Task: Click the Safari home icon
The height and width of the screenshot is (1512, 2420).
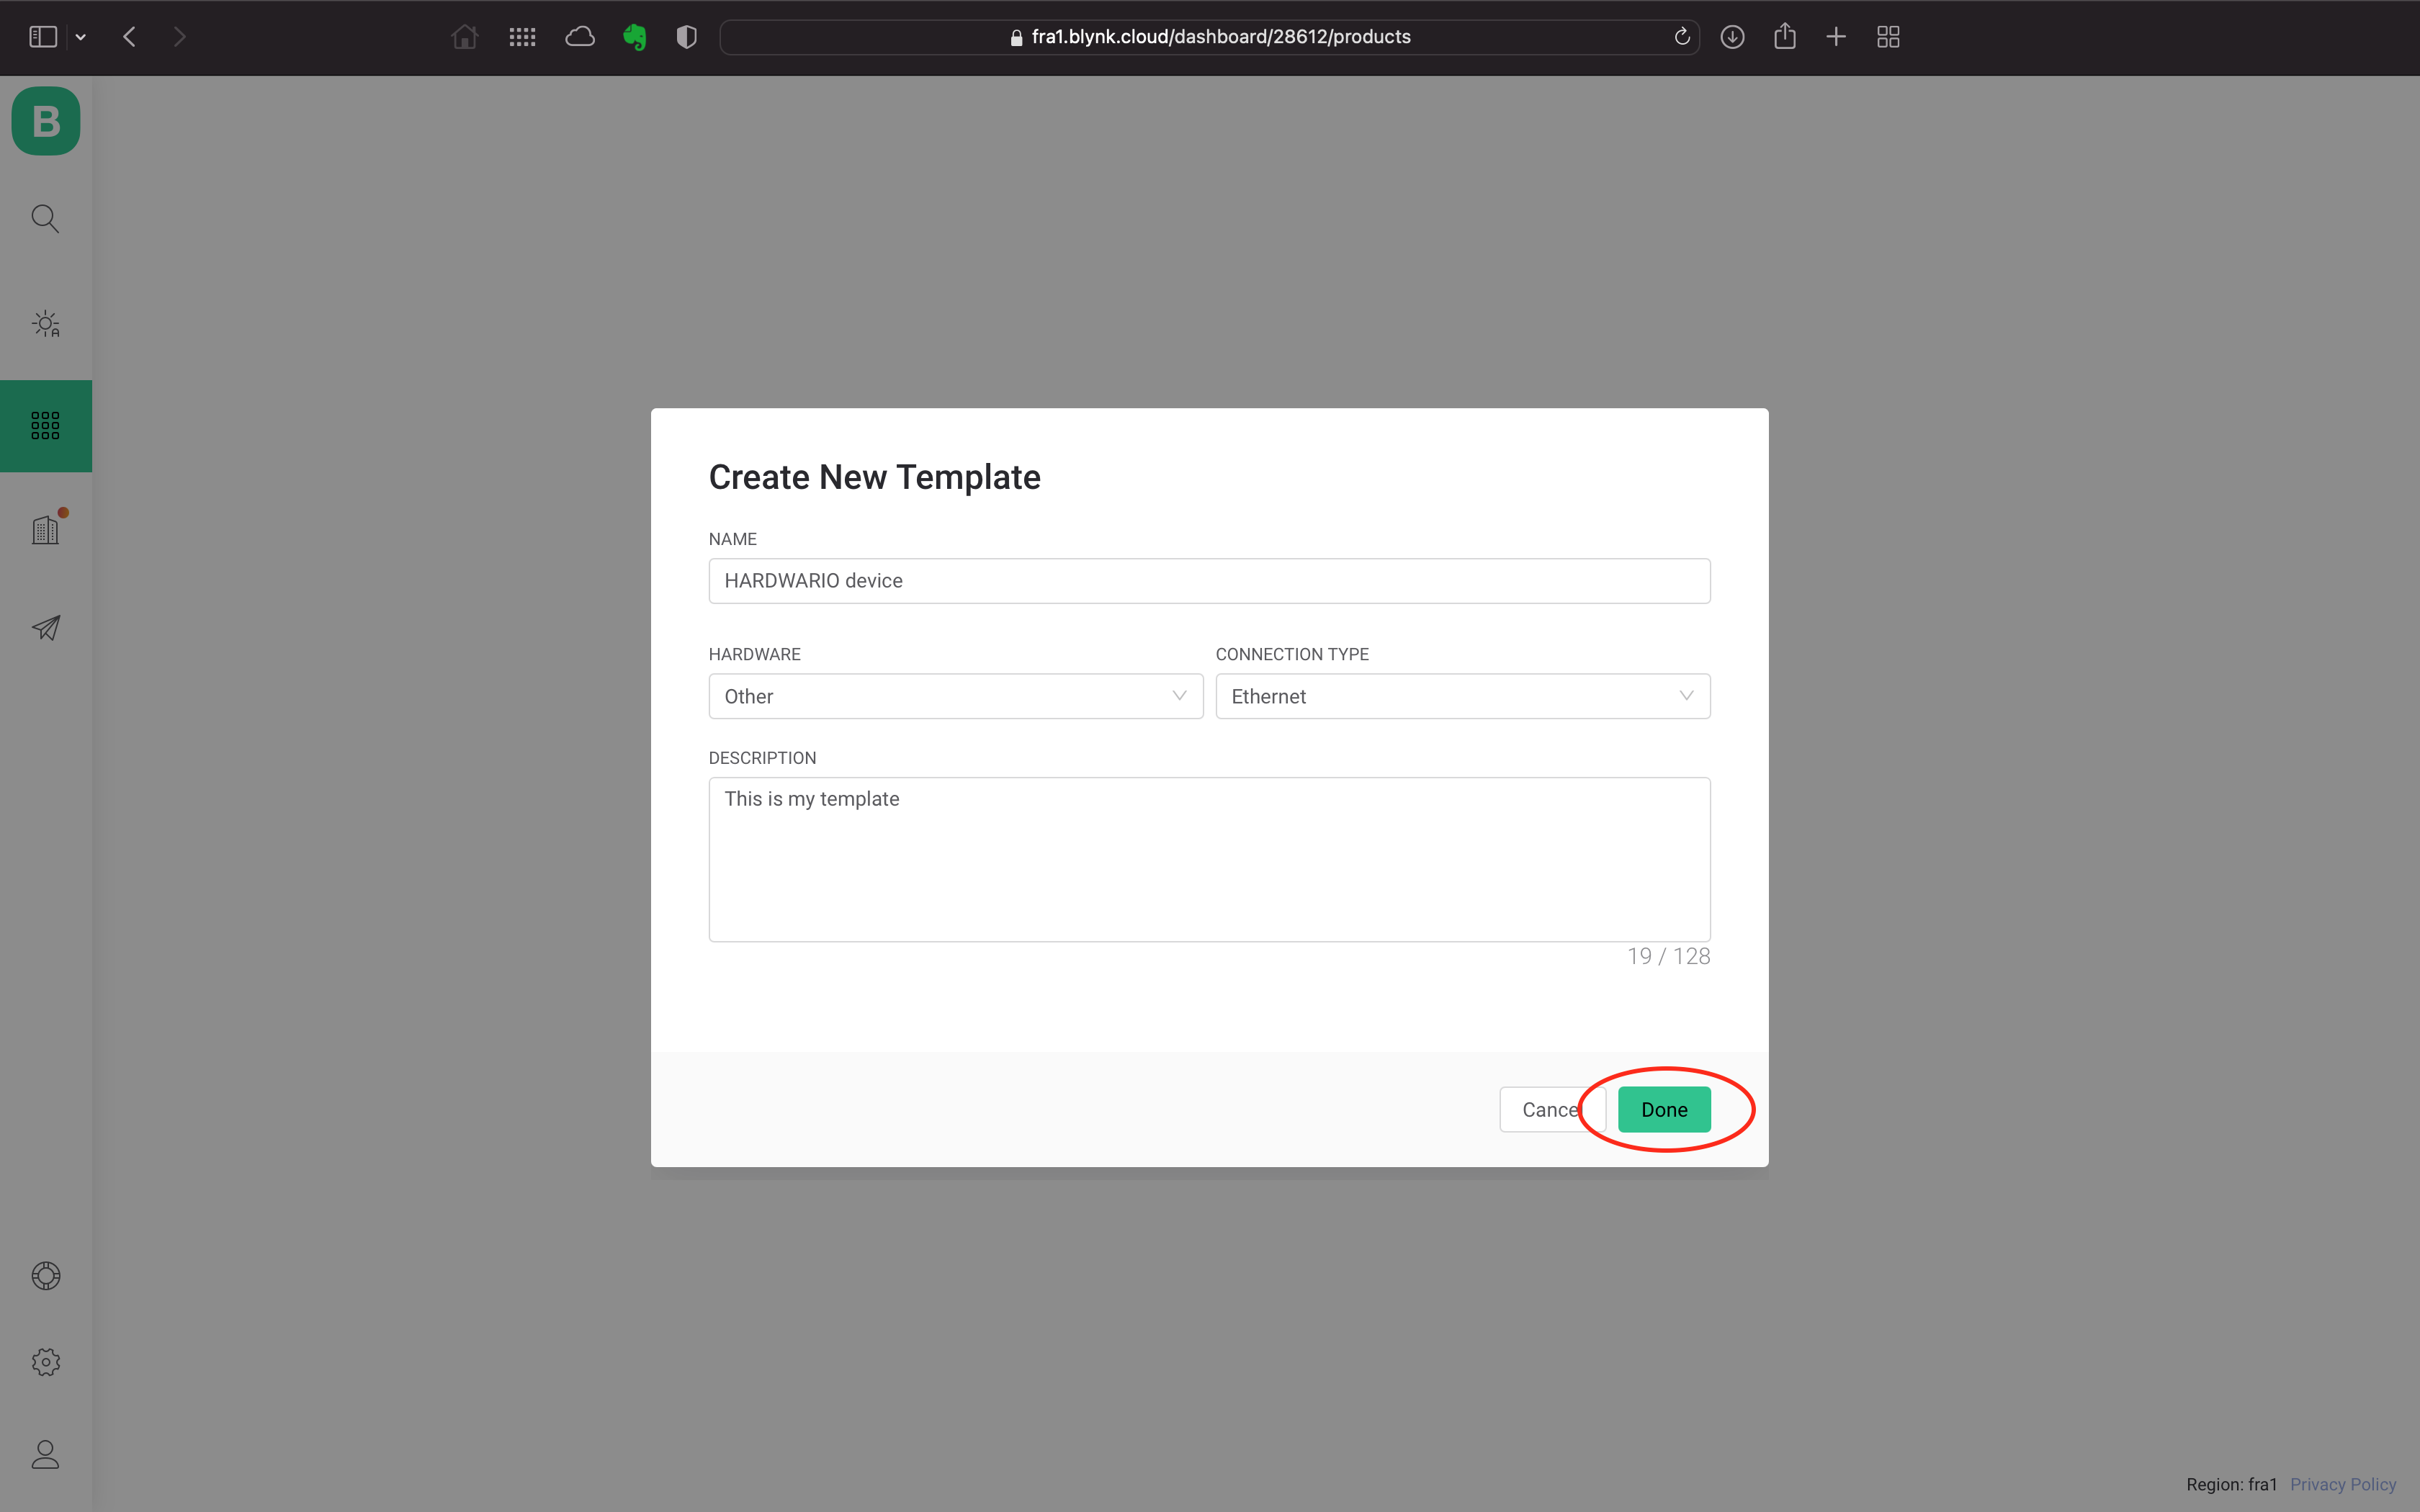Action: pos(465,37)
